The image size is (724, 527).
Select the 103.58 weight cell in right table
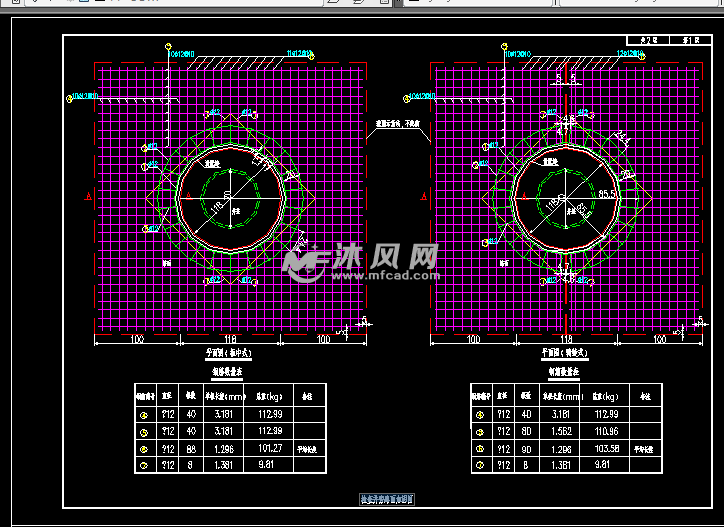tap(607, 448)
